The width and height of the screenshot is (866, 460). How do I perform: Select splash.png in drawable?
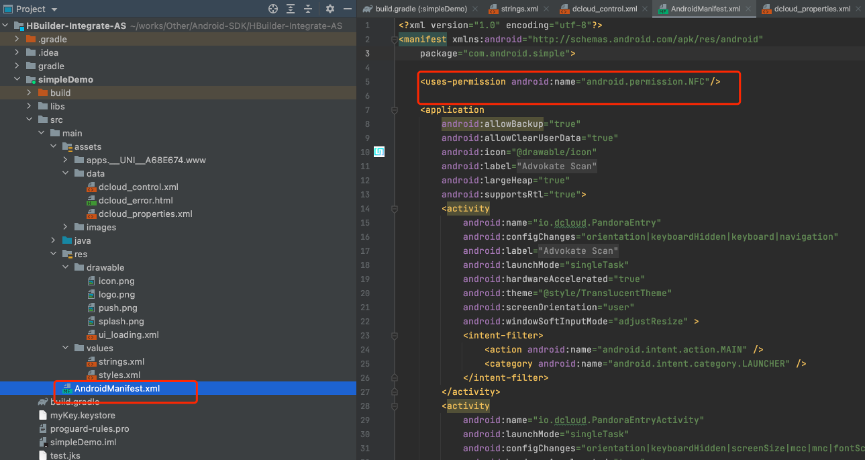(x=121, y=321)
